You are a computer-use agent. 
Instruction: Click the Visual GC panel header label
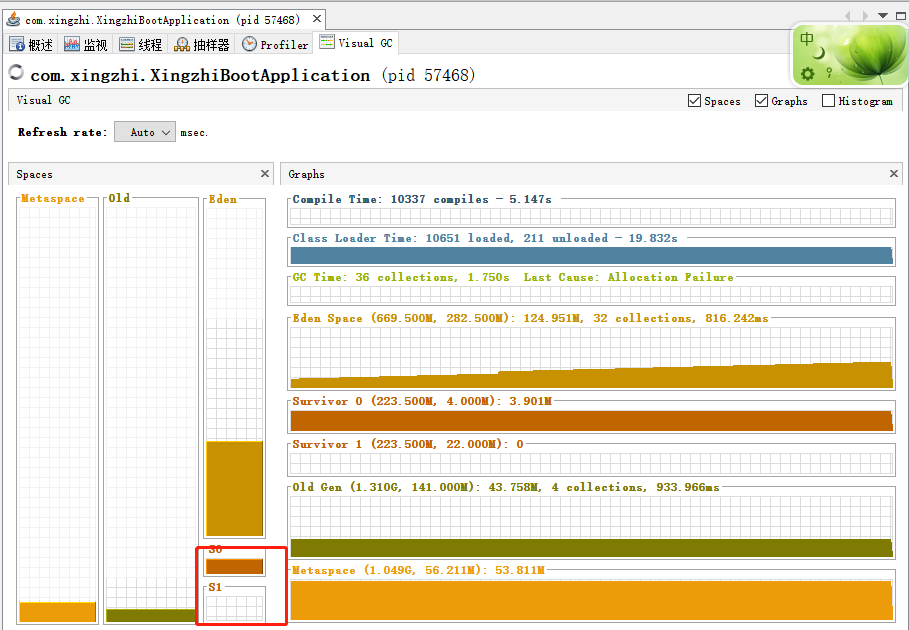pyautogui.click(x=43, y=100)
